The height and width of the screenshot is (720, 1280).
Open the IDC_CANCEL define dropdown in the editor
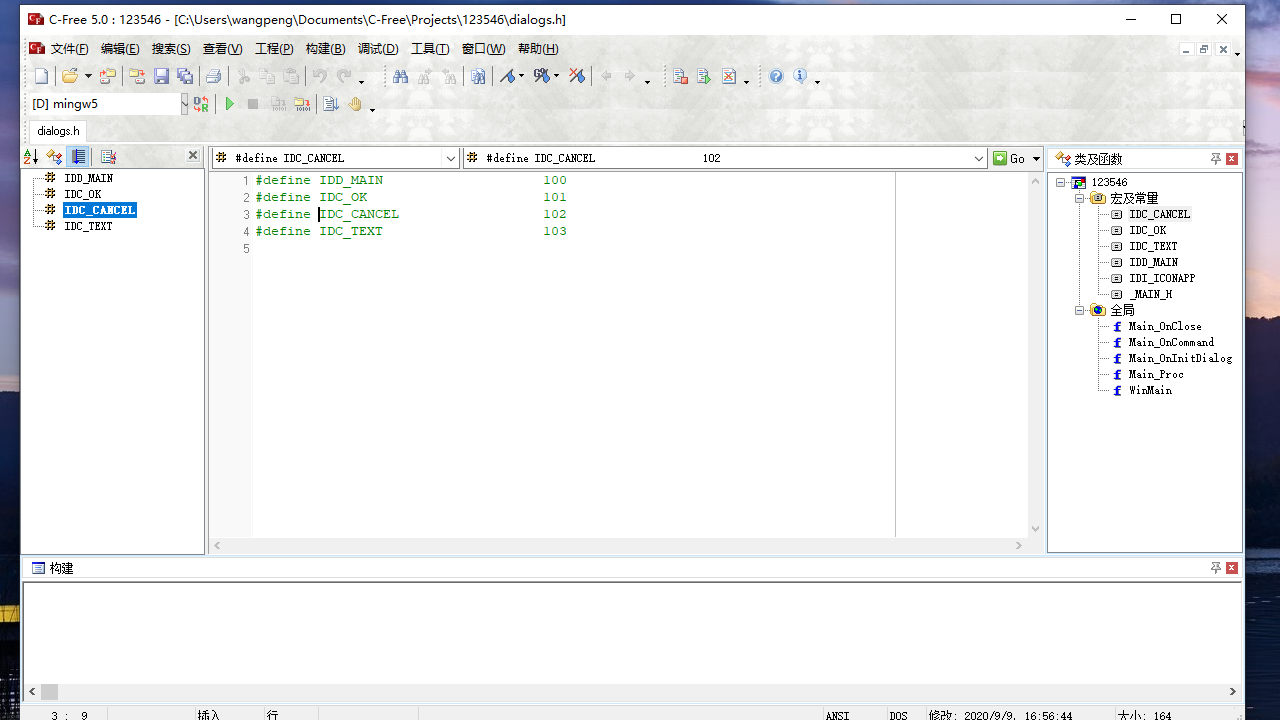pyautogui.click(x=451, y=157)
